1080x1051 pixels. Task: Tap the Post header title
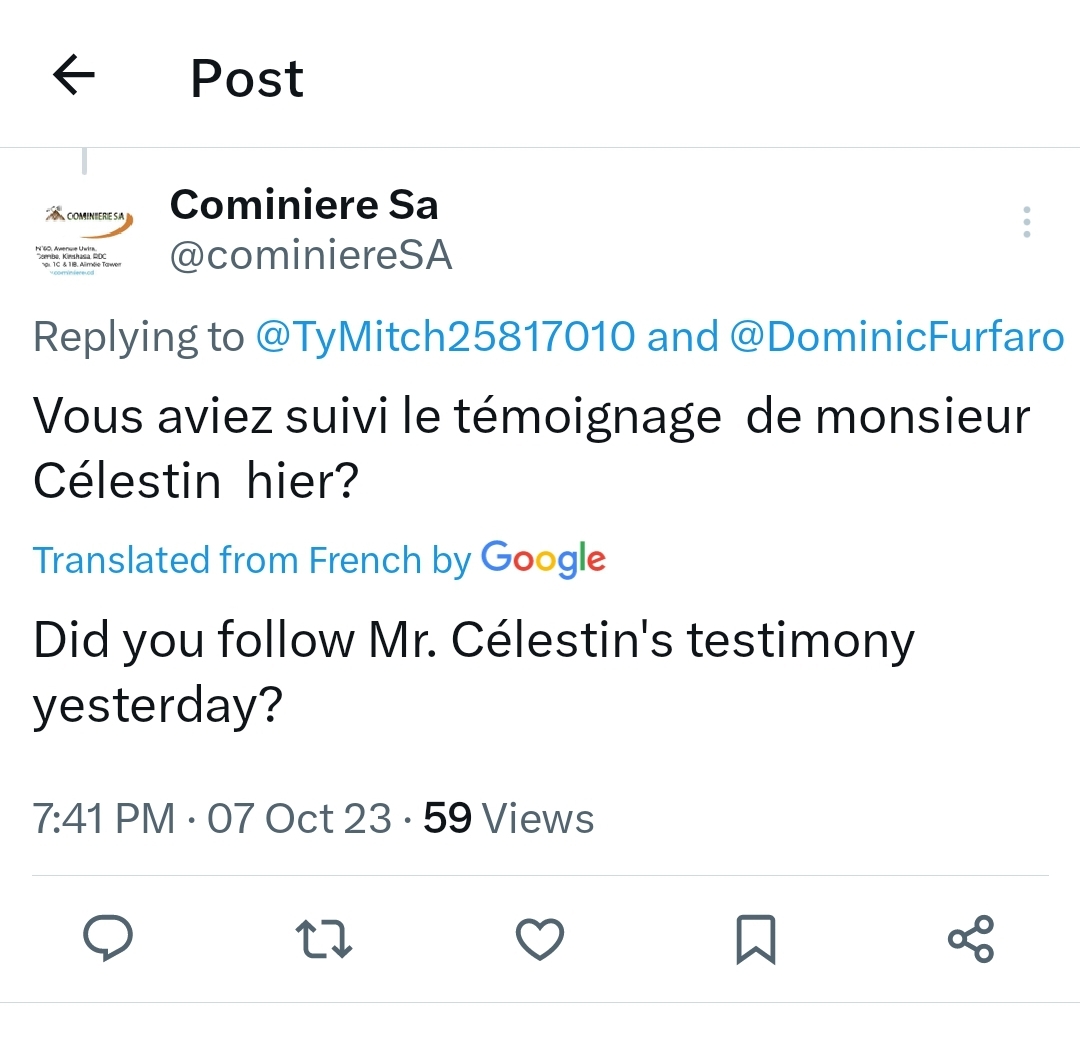click(247, 78)
